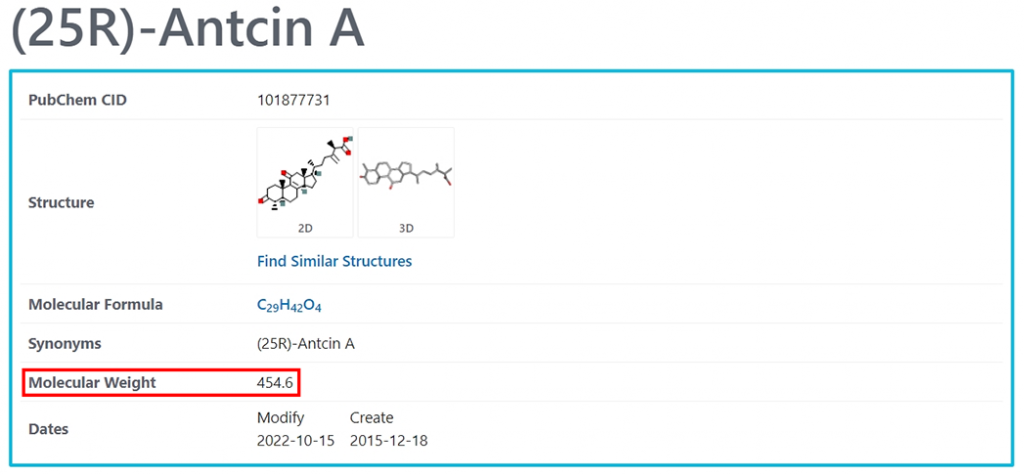Click the Find Similar Structures link
1024x475 pixels.
[334, 261]
